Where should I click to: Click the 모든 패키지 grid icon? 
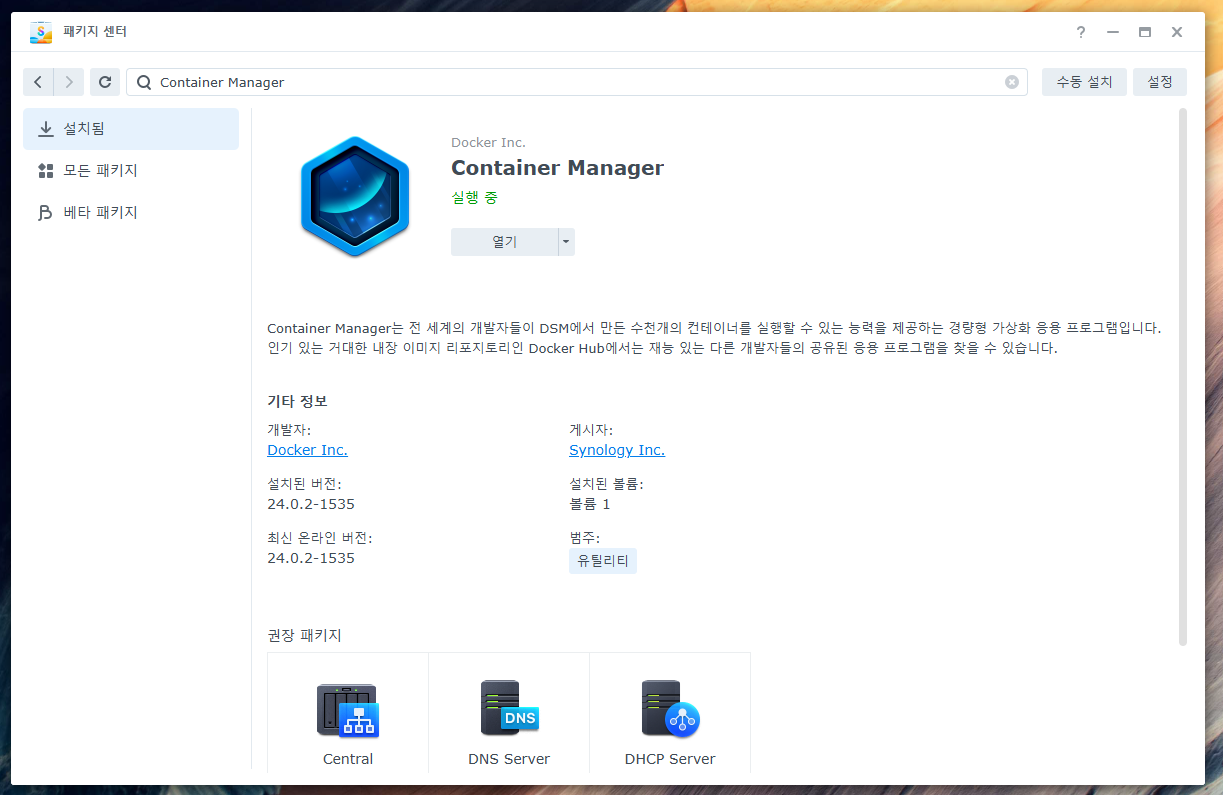46,171
